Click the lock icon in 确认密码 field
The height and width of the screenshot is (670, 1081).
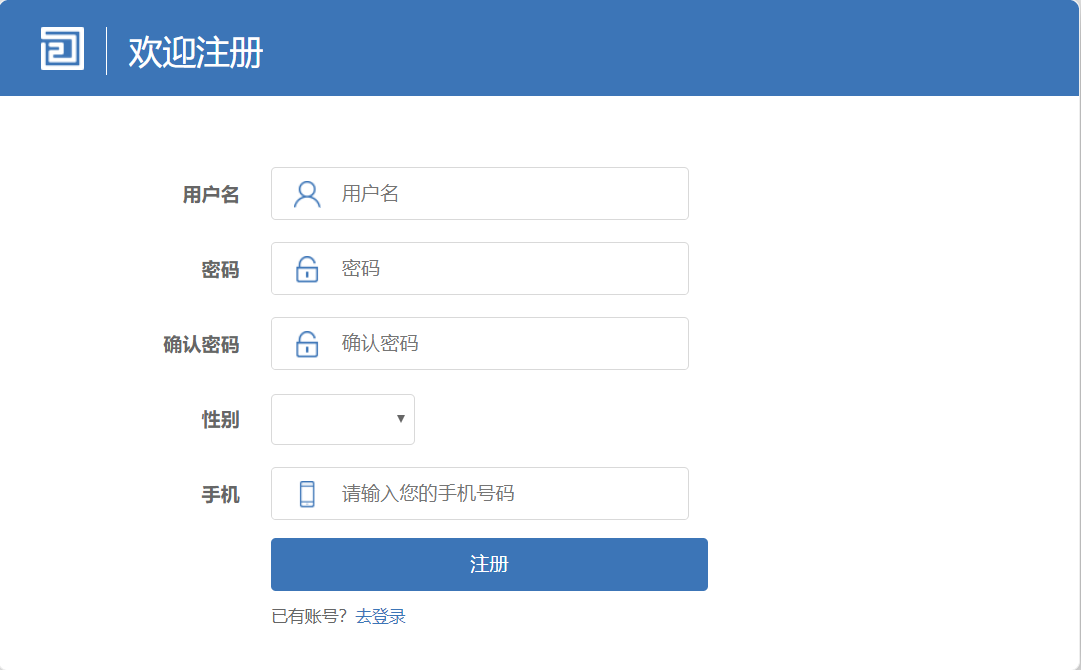click(x=307, y=344)
